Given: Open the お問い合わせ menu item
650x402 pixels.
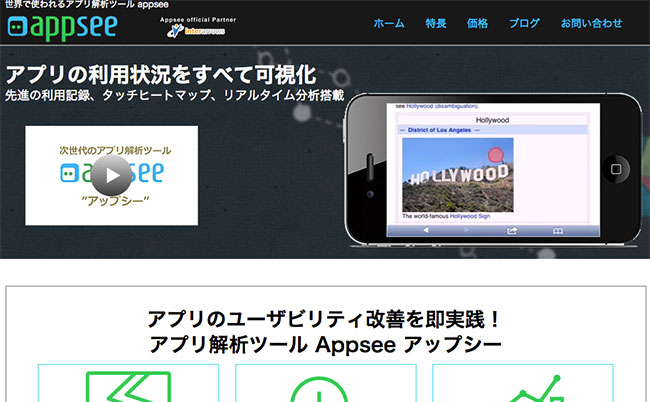Looking at the screenshot, I should pos(591,23).
